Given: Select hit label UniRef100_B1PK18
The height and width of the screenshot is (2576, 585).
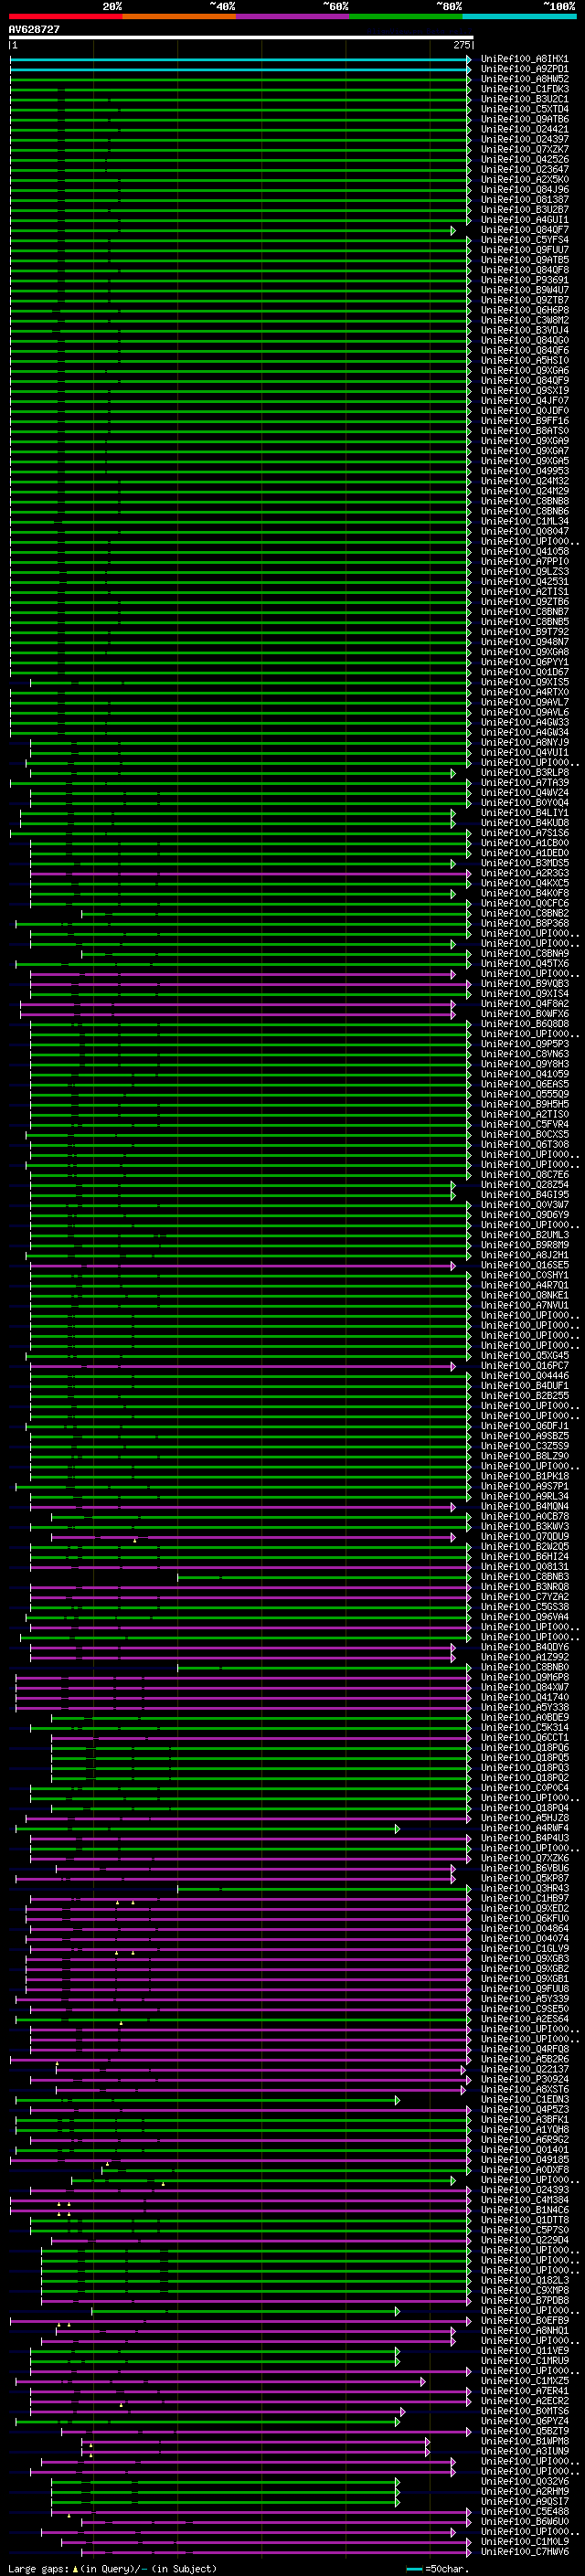Looking at the screenshot, I should [x=524, y=1475].
